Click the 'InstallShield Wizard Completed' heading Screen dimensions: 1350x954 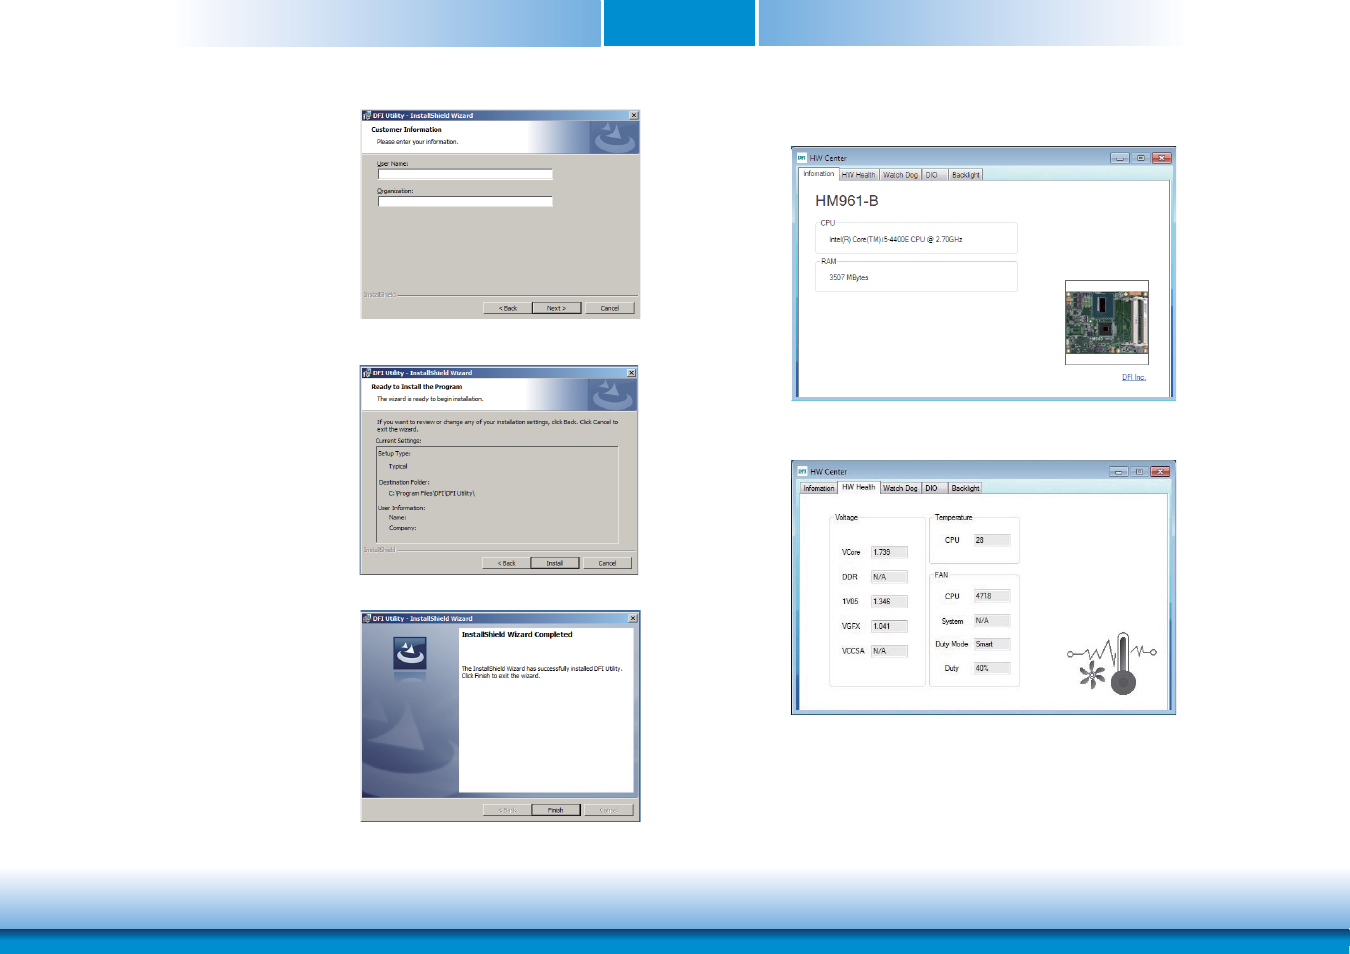pyautogui.click(x=517, y=634)
